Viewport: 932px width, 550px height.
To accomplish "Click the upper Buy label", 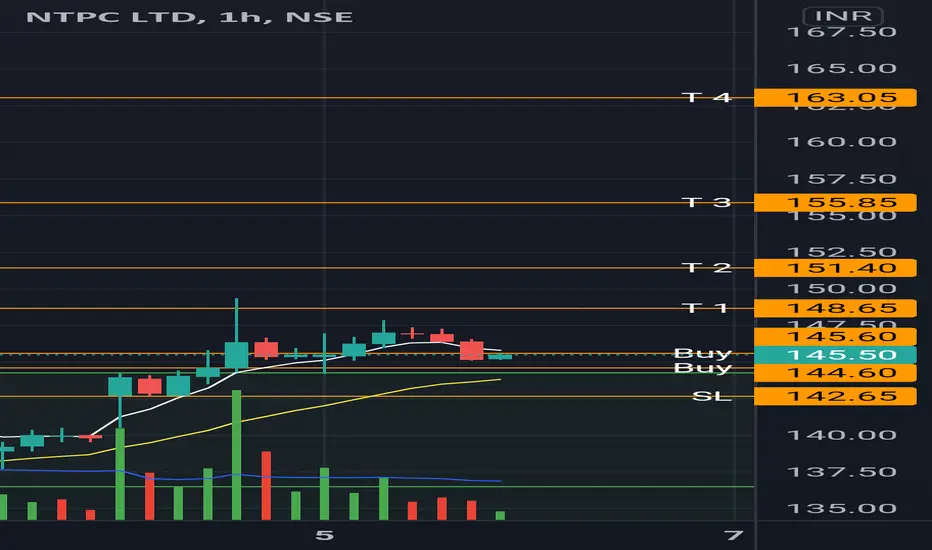I will coord(703,353).
